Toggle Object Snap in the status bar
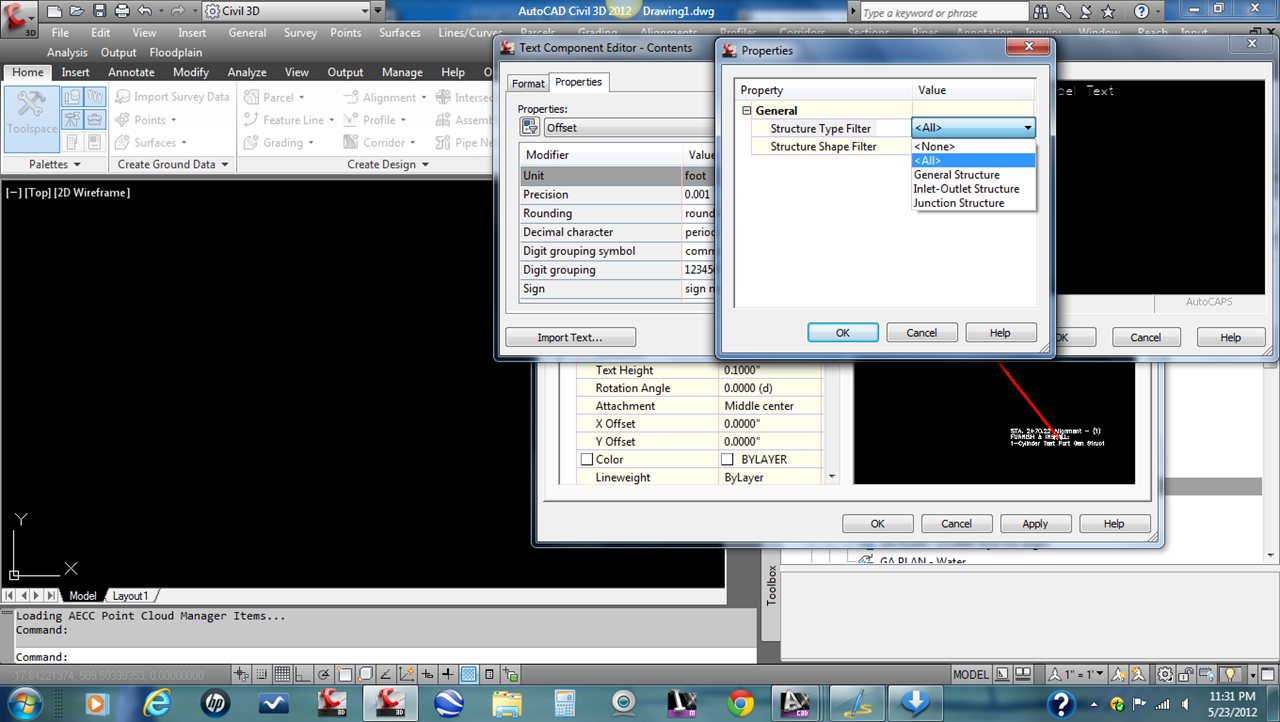Image resolution: width=1280 pixels, height=722 pixels. pos(344,675)
